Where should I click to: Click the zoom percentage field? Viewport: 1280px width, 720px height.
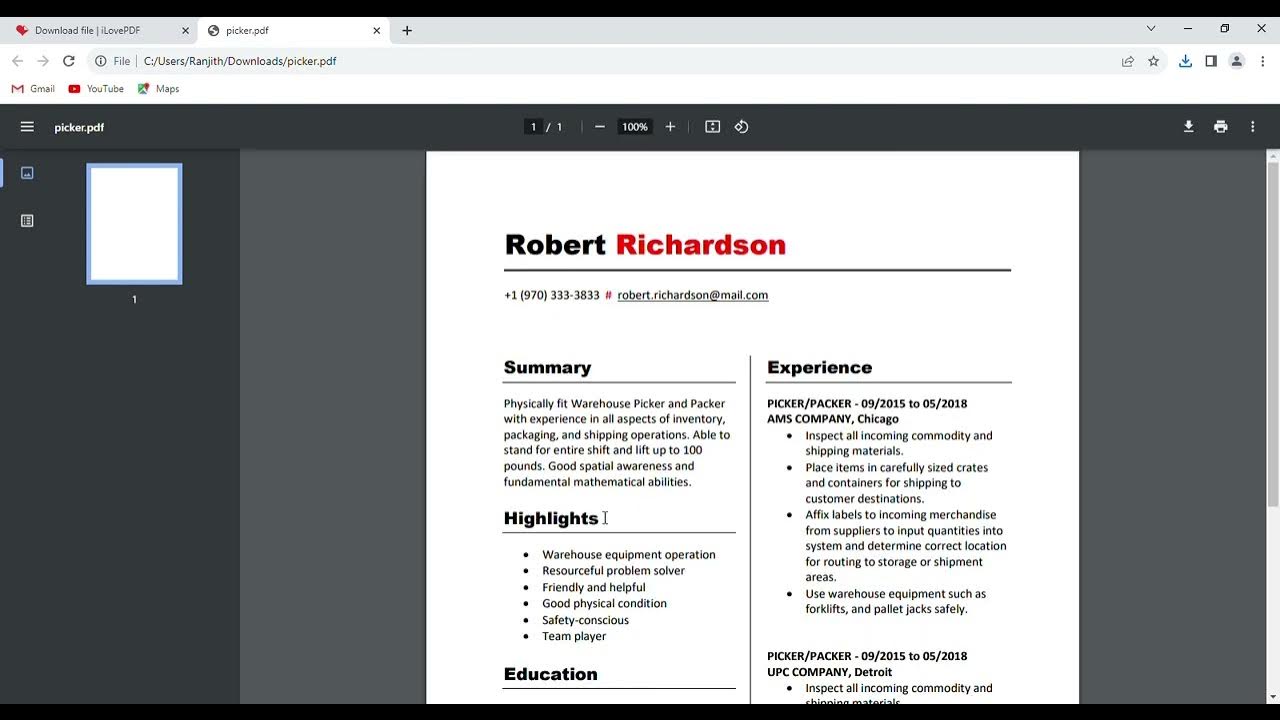635,127
